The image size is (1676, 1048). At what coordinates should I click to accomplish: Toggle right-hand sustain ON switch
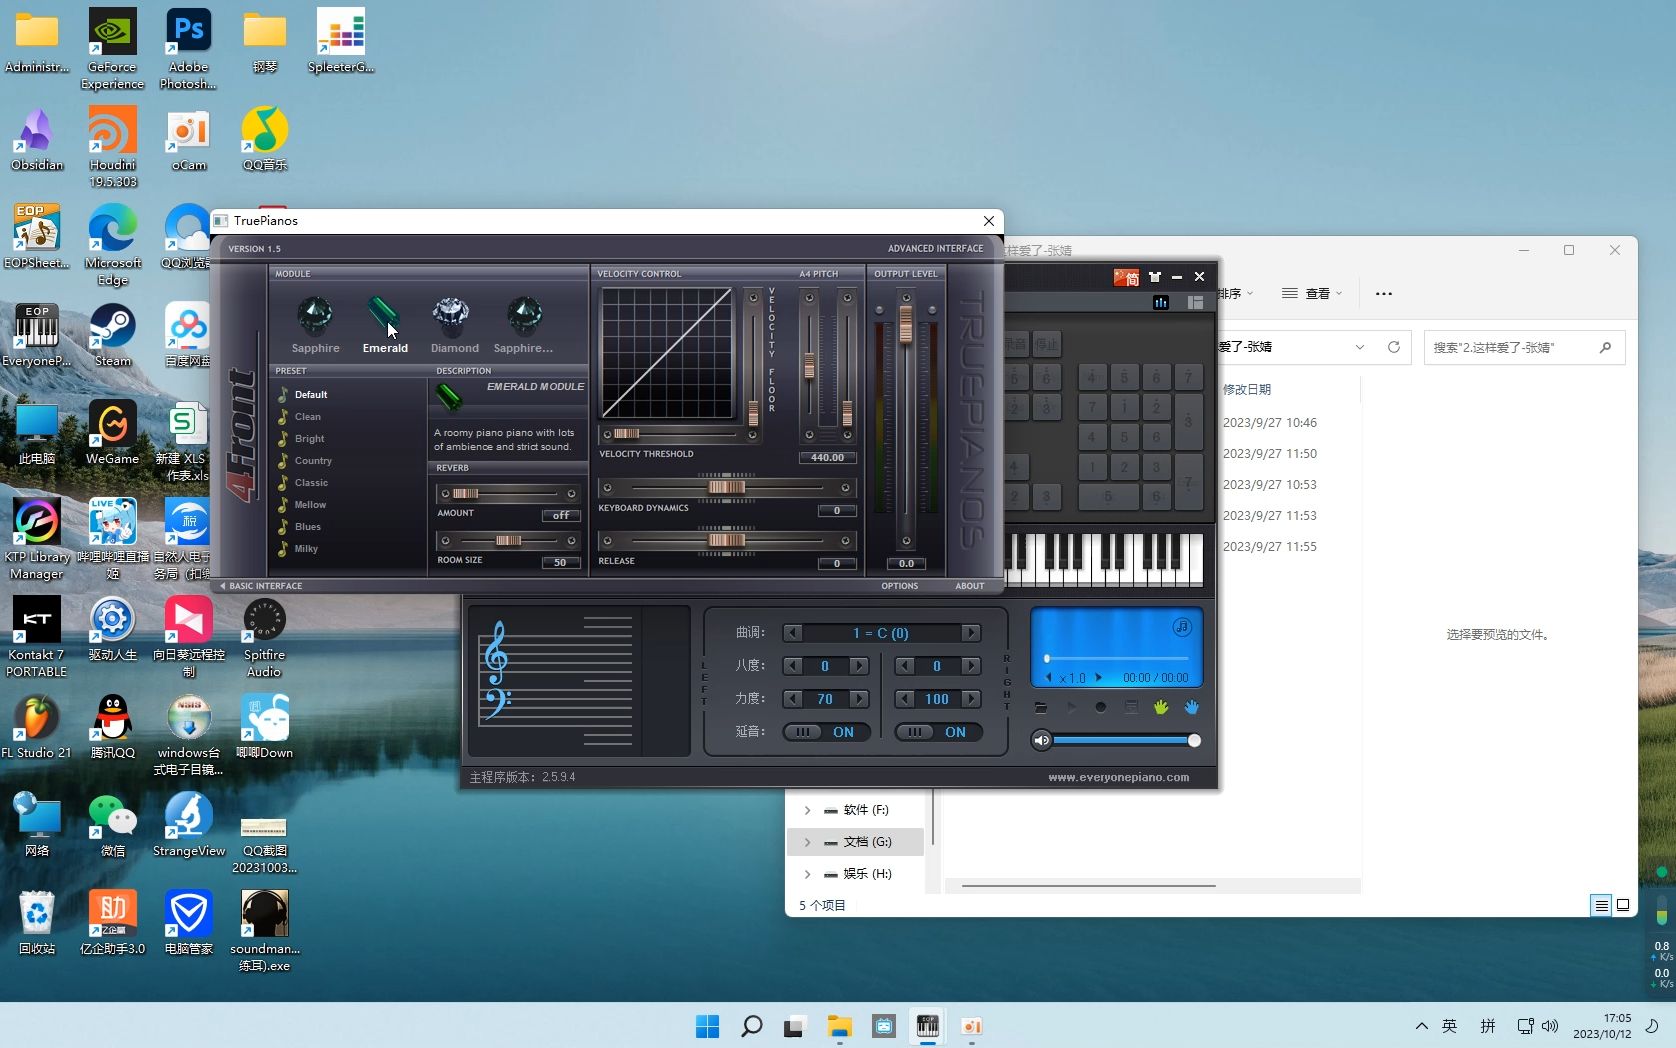(938, 732)
